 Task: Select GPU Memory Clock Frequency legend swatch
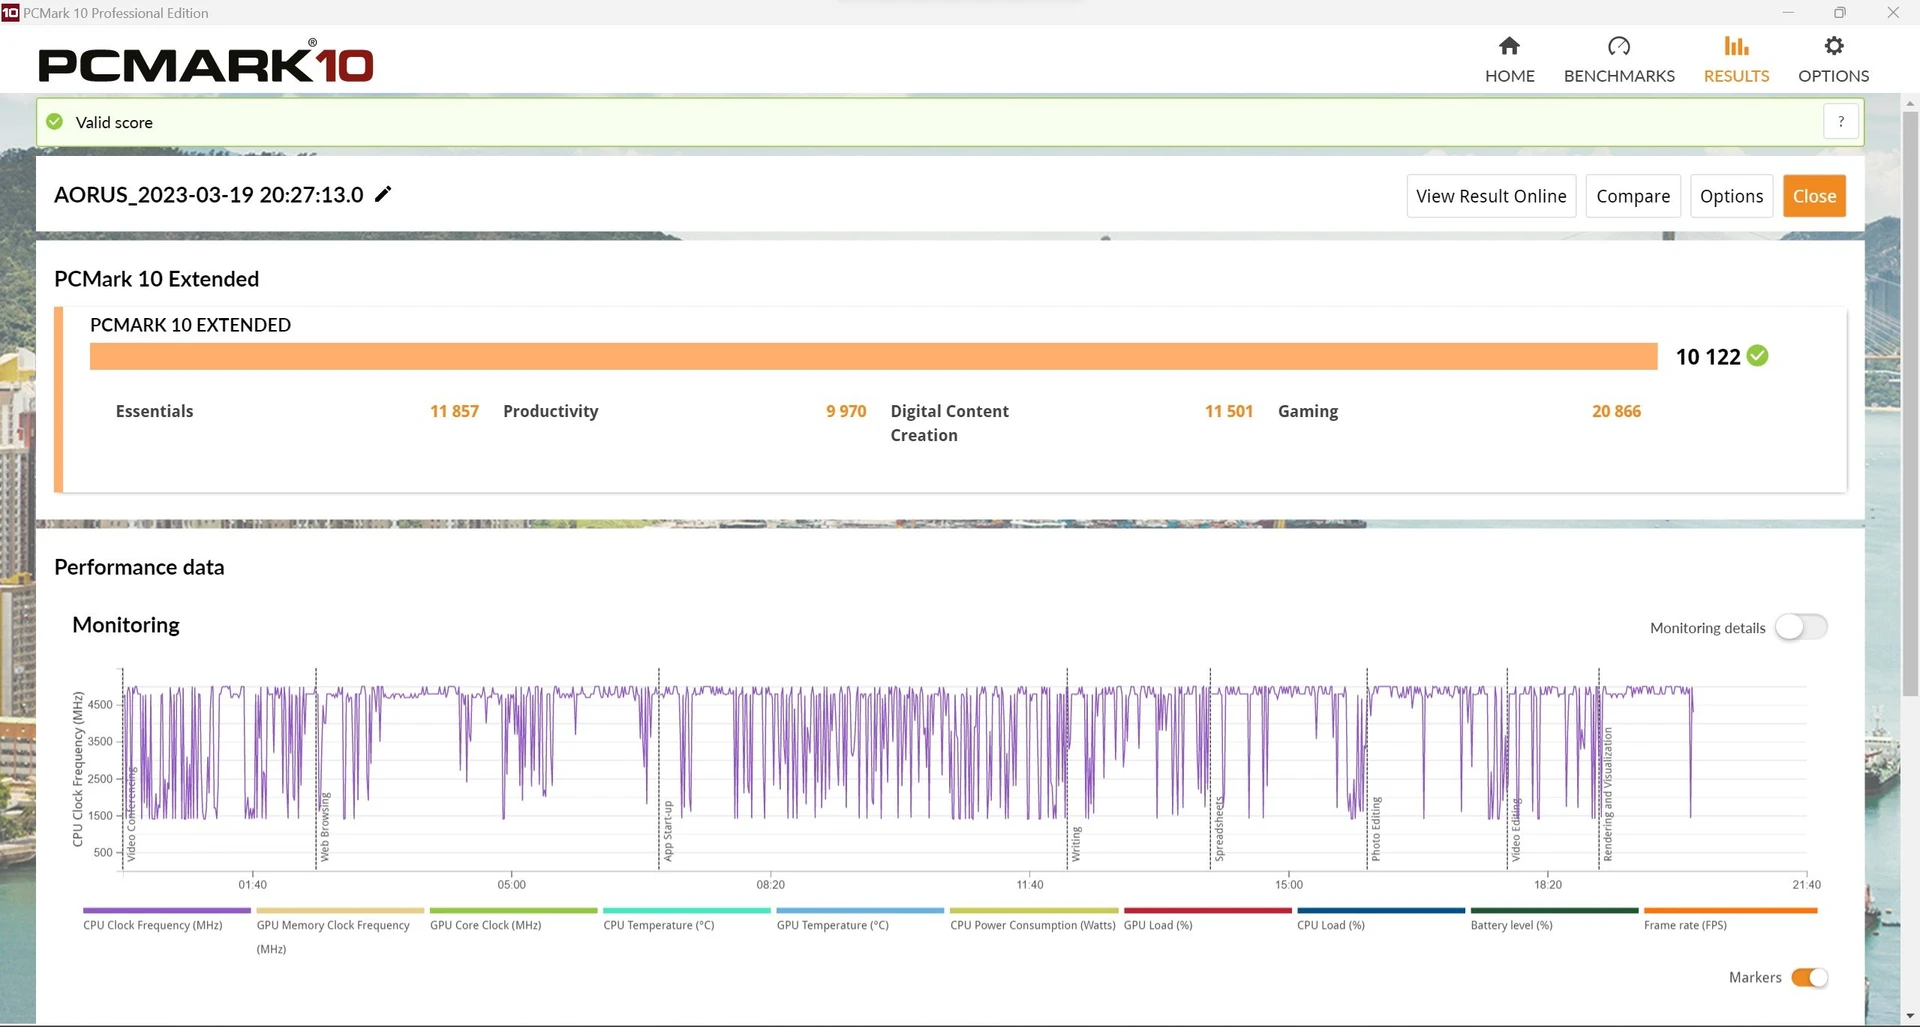coord(340,910)
